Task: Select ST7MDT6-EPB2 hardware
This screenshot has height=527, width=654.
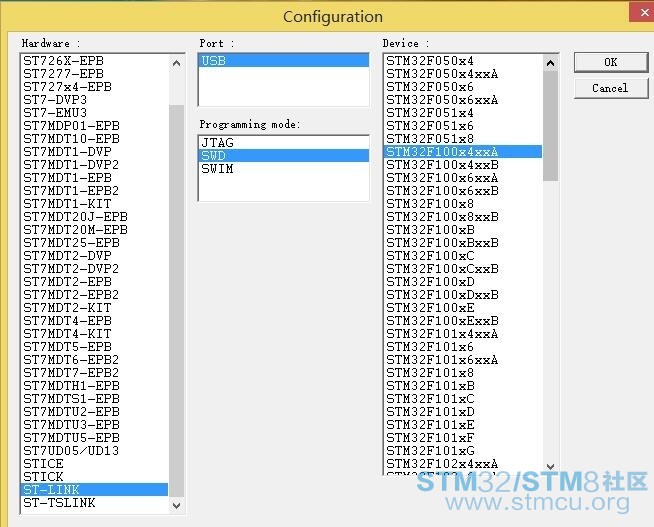Action: point(94,359)
